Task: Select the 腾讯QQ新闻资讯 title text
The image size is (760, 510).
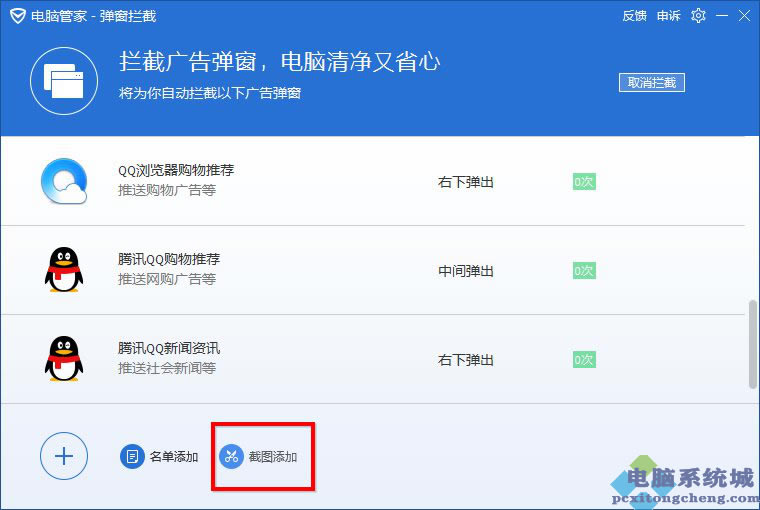Action: click(x=169, y=348)
